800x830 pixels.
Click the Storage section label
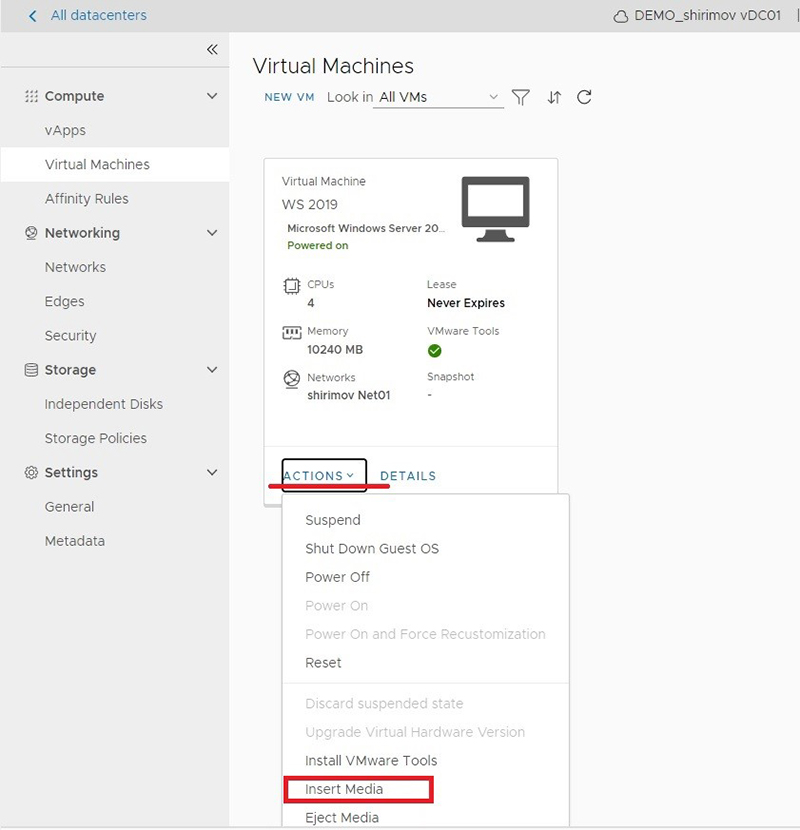[70, 370]
